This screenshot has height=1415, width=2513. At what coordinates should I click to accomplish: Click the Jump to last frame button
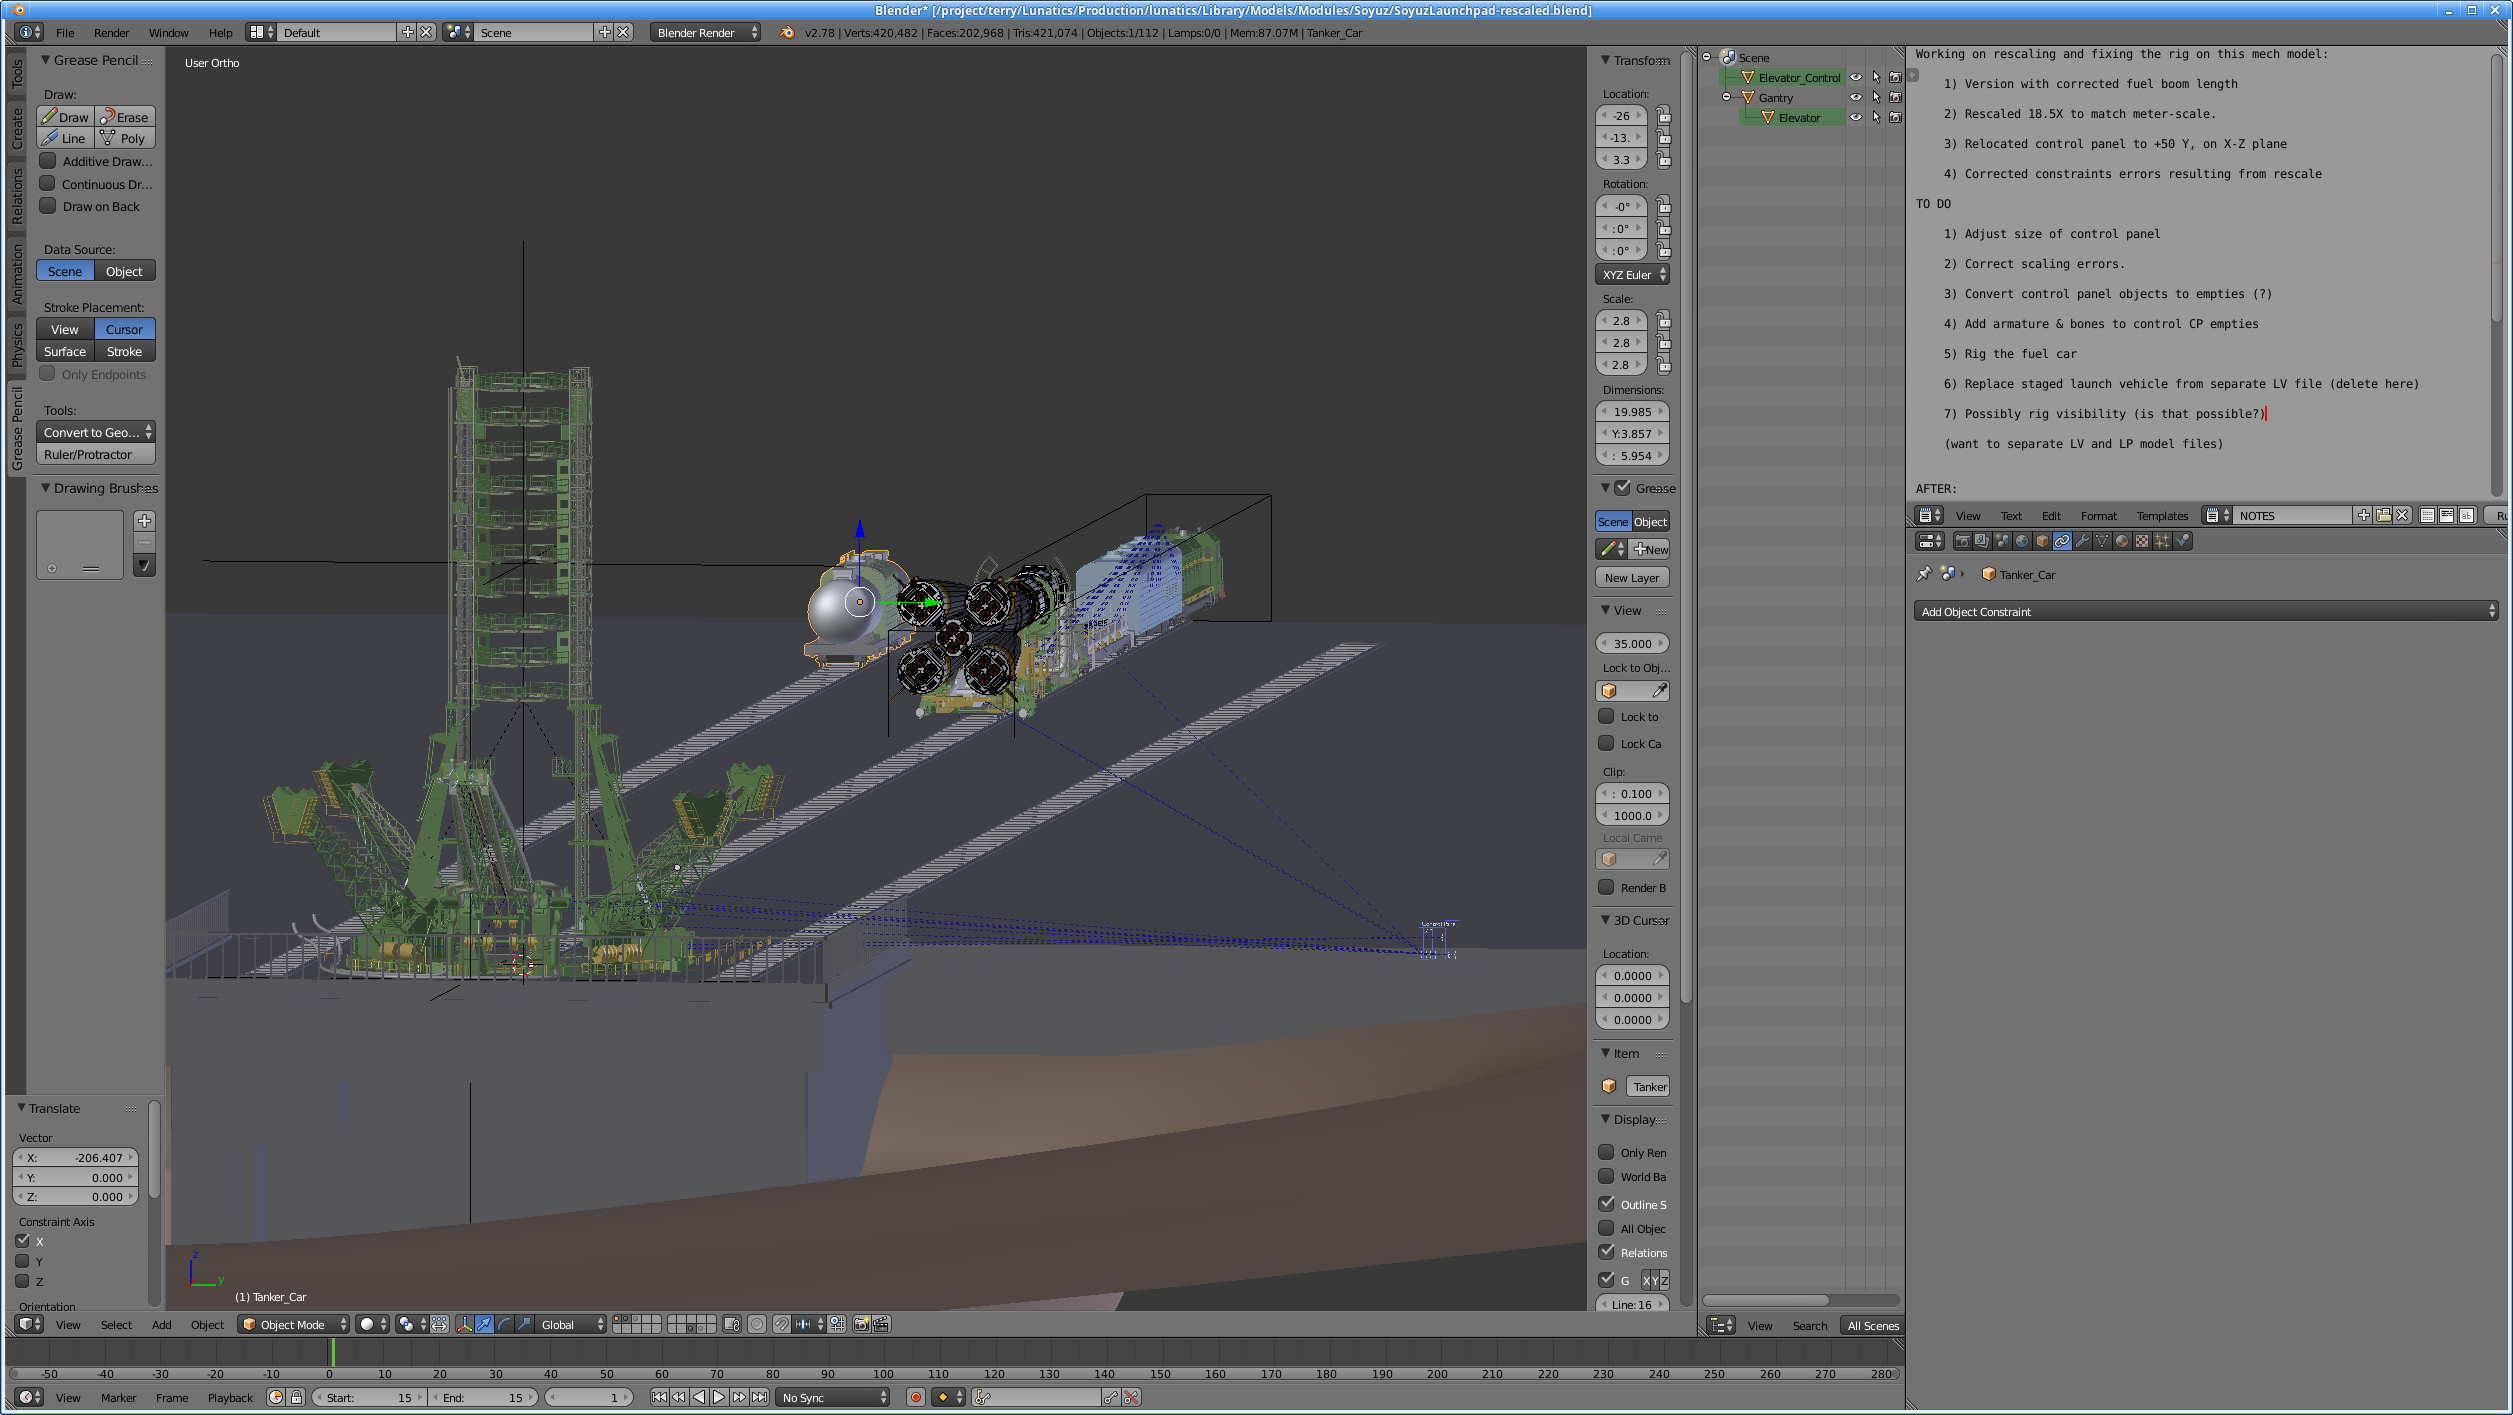click(x=760, y=1397)
